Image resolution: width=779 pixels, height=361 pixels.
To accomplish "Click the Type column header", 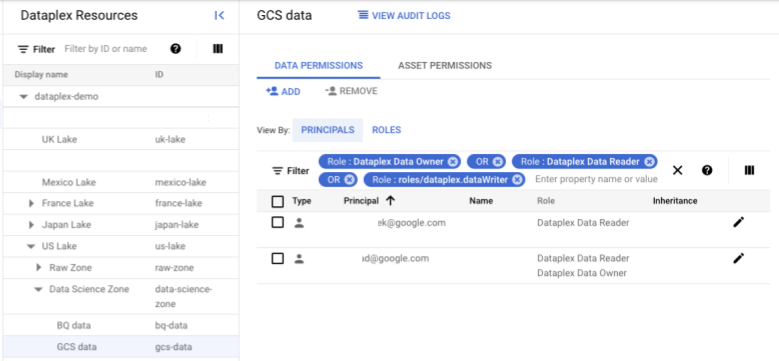I will click(302, 201).
